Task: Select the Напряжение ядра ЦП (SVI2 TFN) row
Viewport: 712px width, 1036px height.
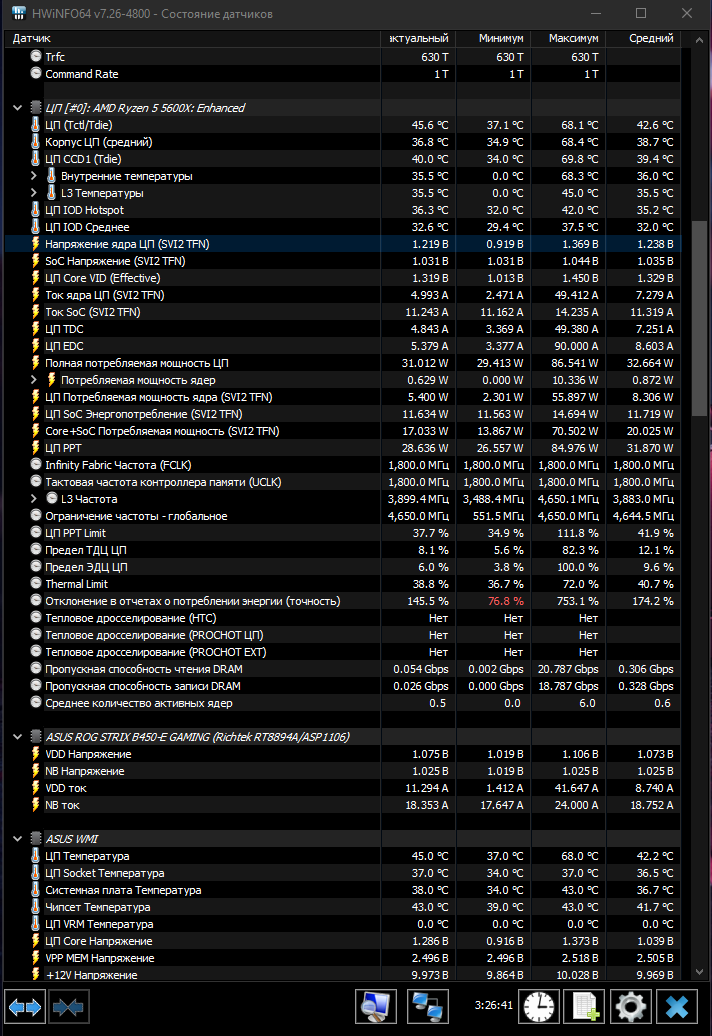Action: tap(343, 244)
